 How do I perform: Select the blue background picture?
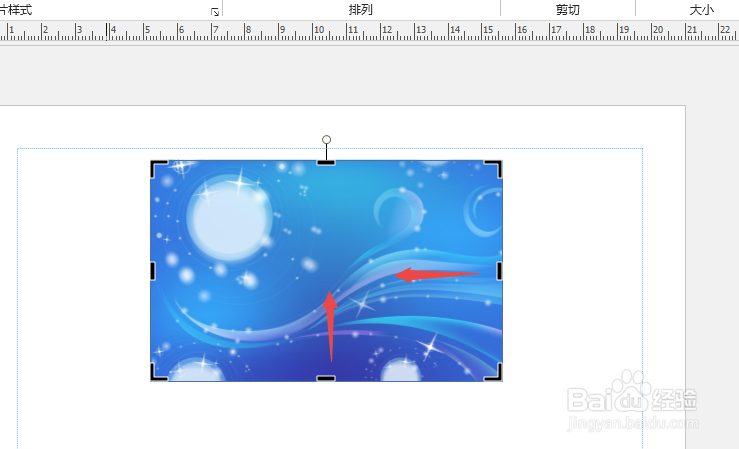click(x=326, y=270)
